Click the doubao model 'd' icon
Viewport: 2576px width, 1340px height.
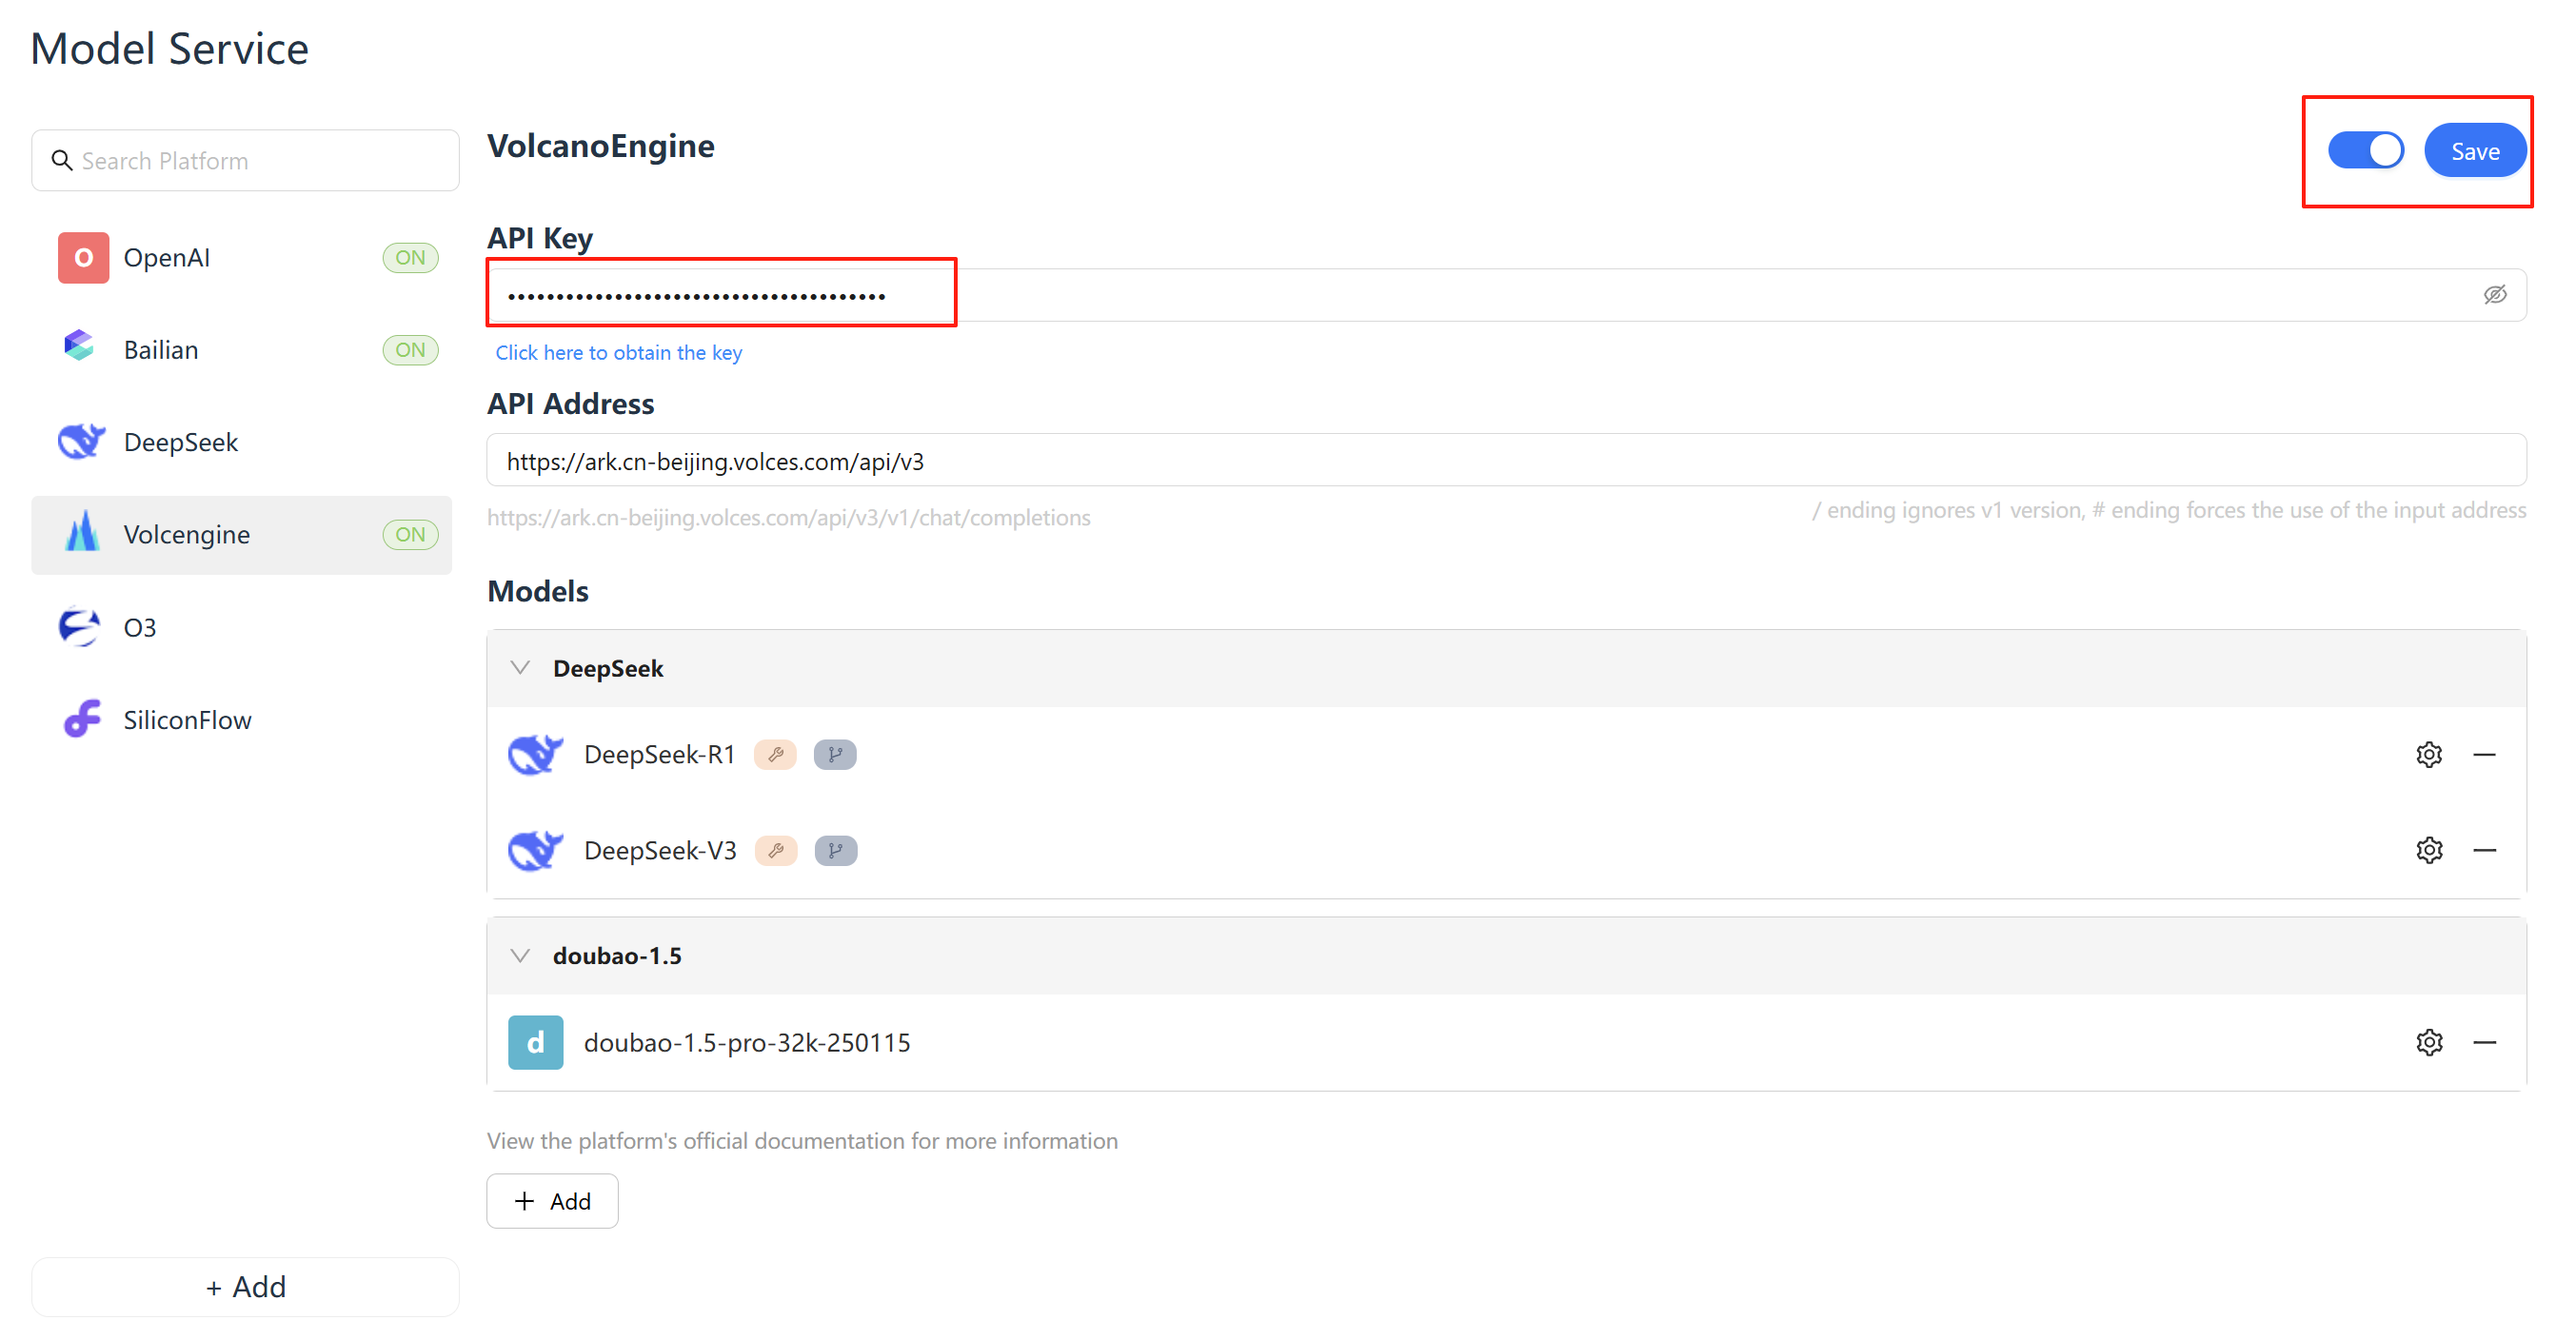[535, 1042]
